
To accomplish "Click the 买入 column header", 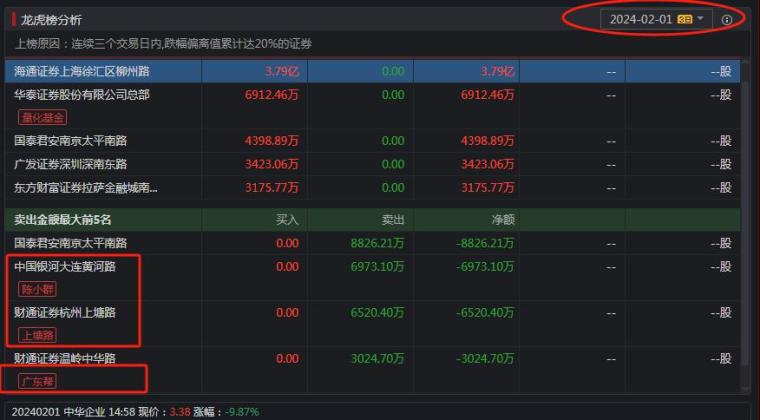I will pyautogui.click(x=287, y=220).
